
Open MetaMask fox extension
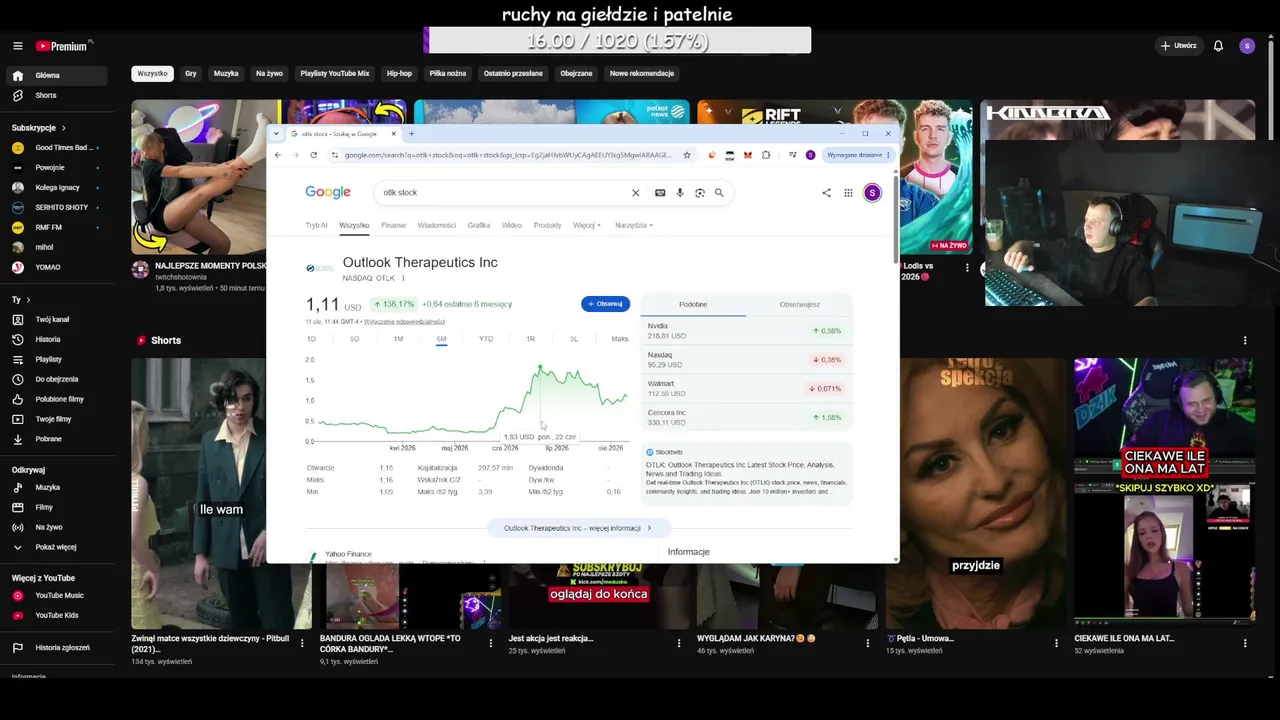[748, 155]
